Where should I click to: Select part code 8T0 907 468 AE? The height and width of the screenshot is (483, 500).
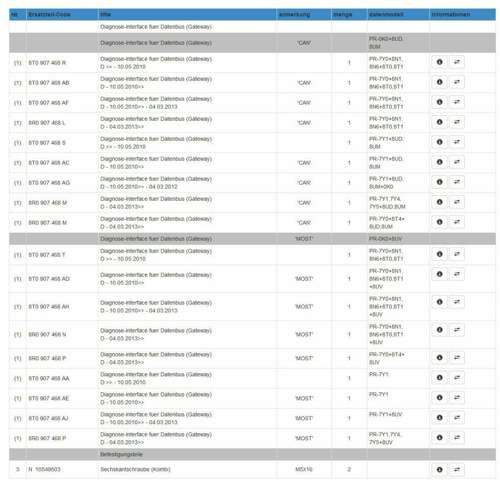pos(49,398)
